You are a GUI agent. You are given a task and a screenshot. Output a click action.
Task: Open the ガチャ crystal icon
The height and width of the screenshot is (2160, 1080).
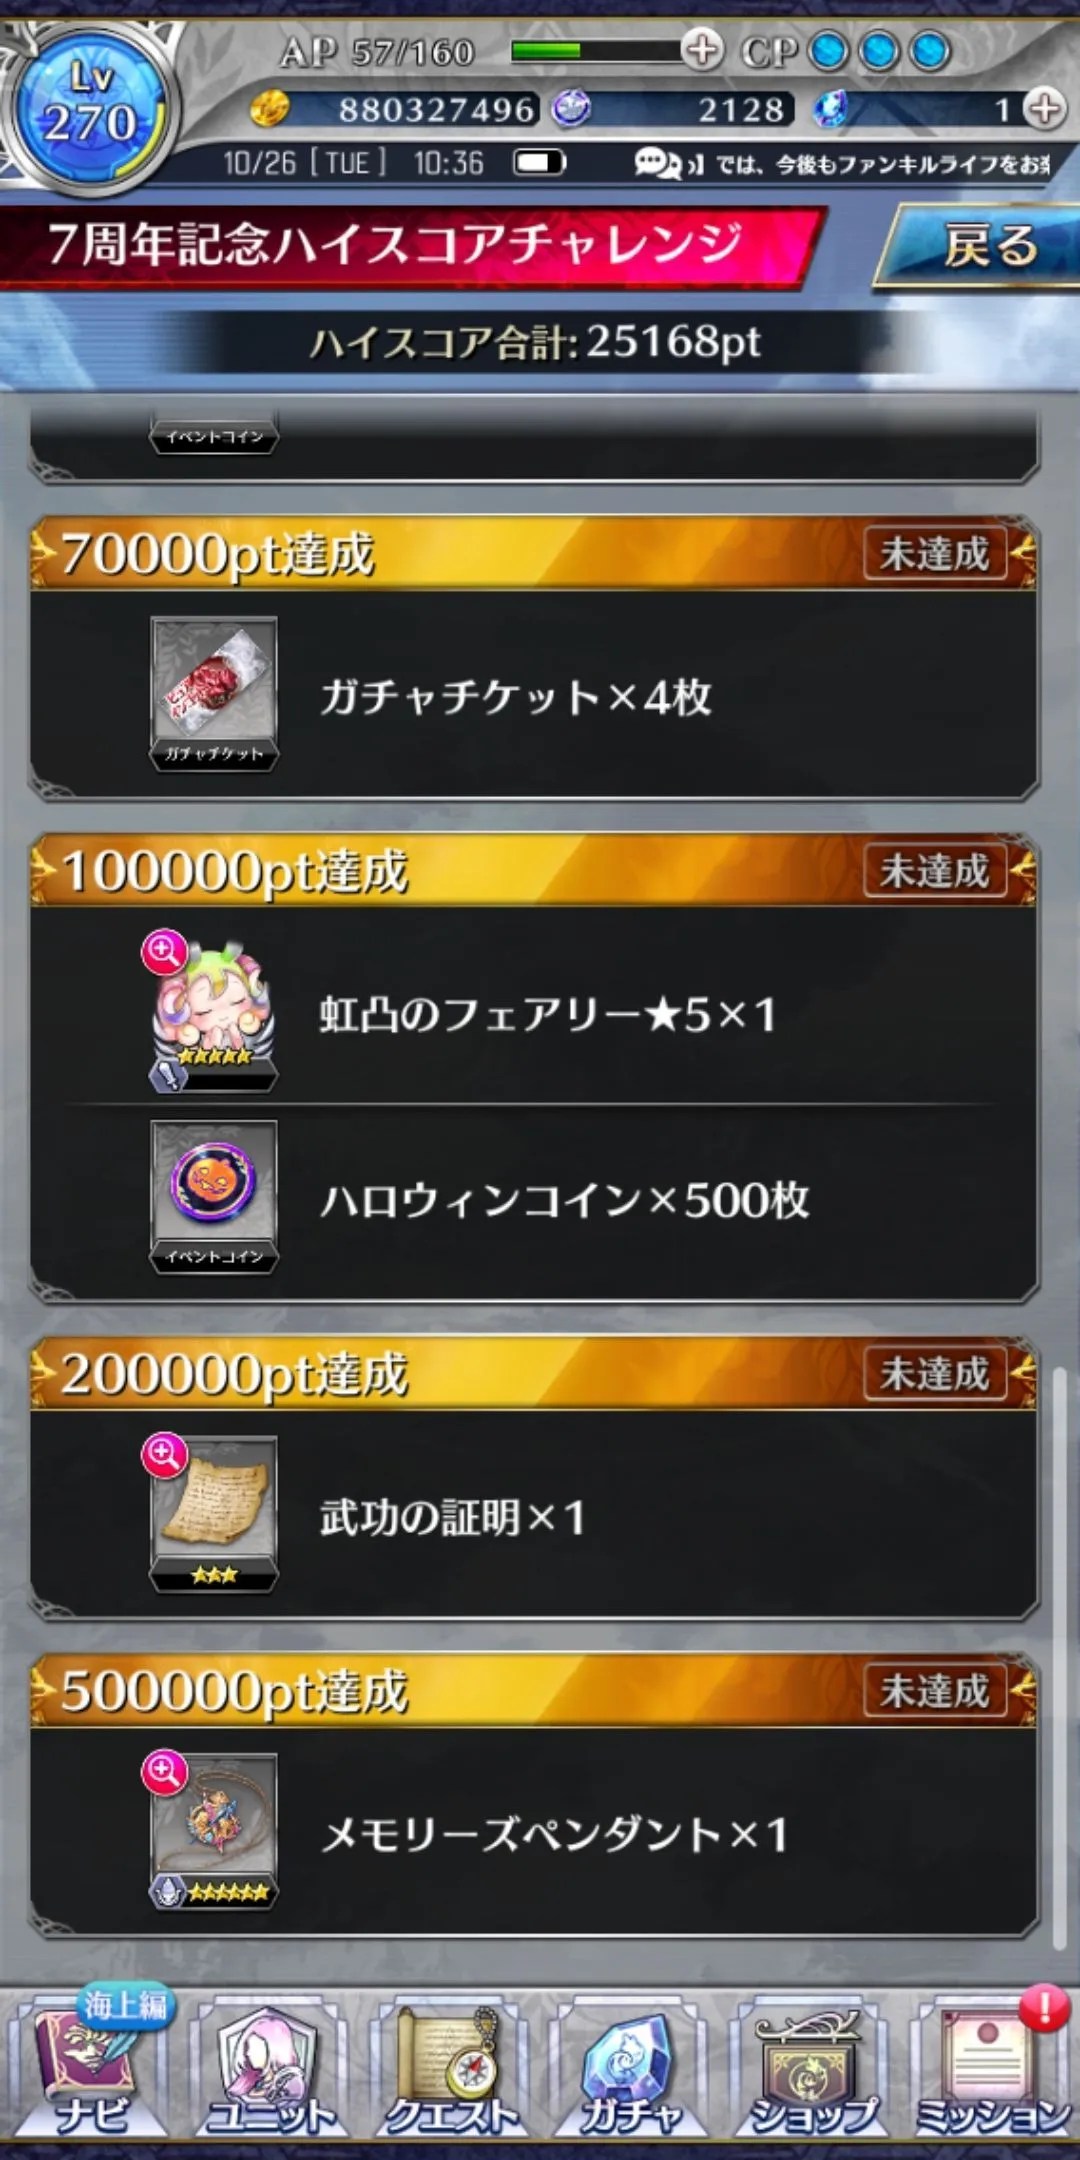pyautogui.click(x=630, y=2066)
